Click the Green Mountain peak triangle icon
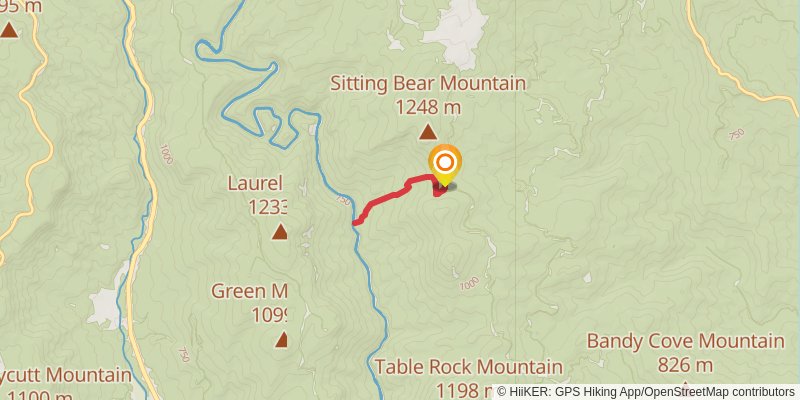800x400 pixels. [281, 339]
